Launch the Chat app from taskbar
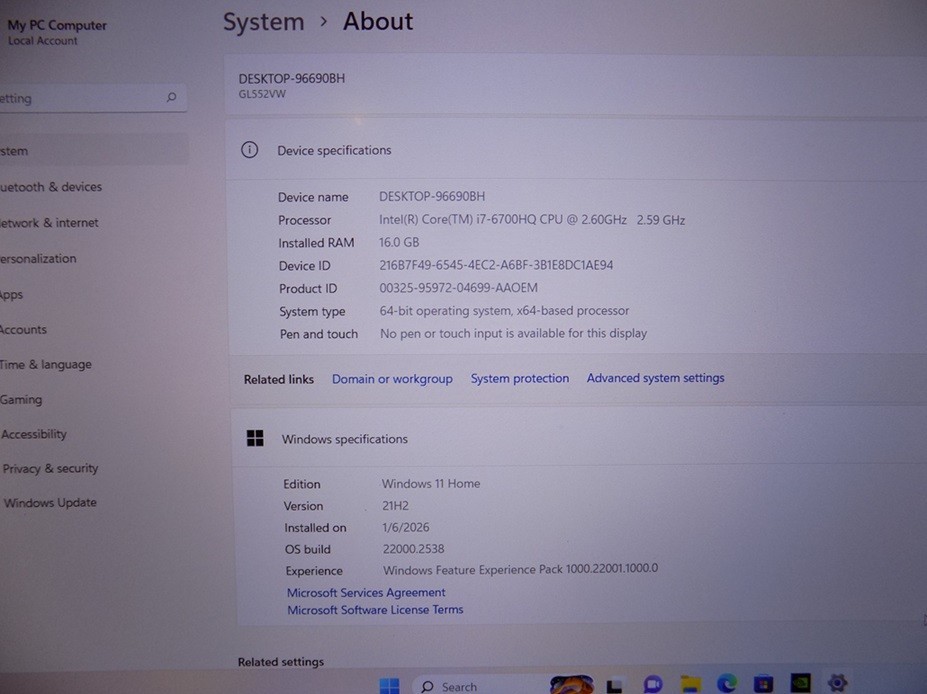Screen dimensions: 927x694 click(653, 685)
